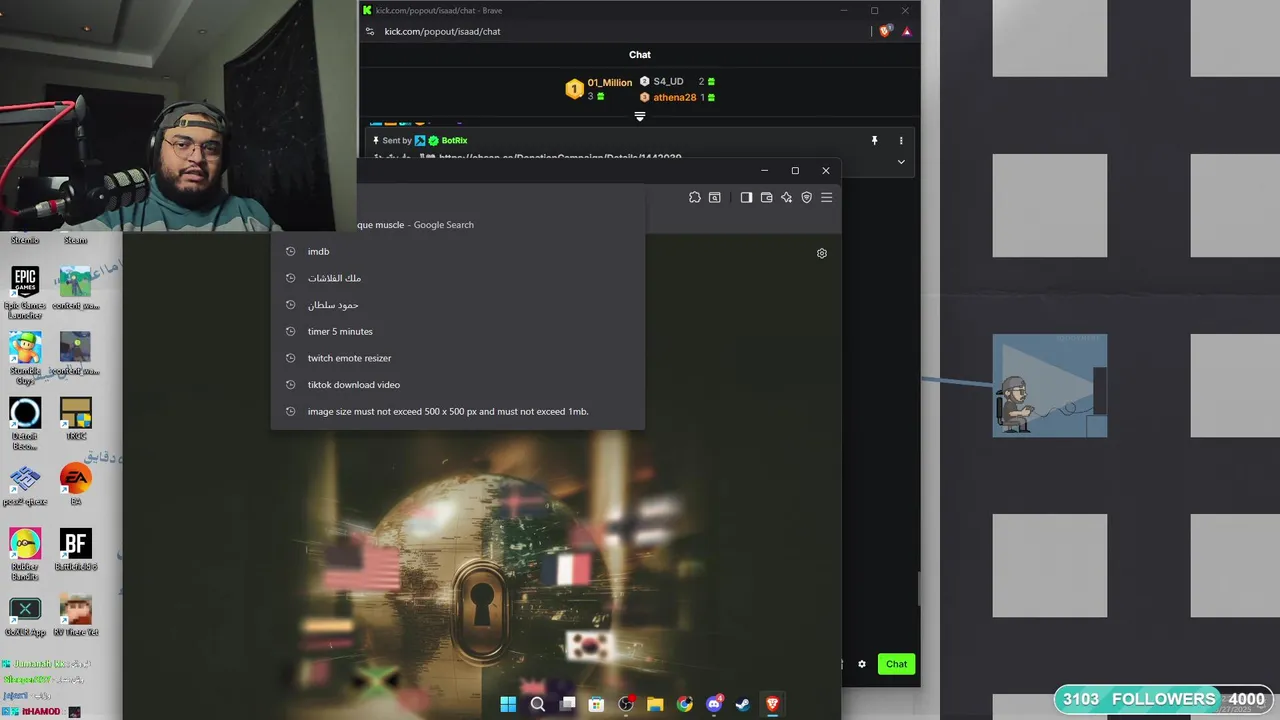
Task: Select Detroit Become Human desktop shortcut
Action: (x=25, y=424)
